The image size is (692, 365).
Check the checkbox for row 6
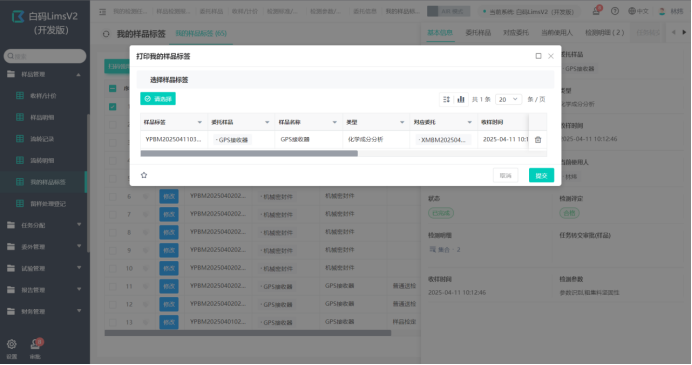coord(113,196)
